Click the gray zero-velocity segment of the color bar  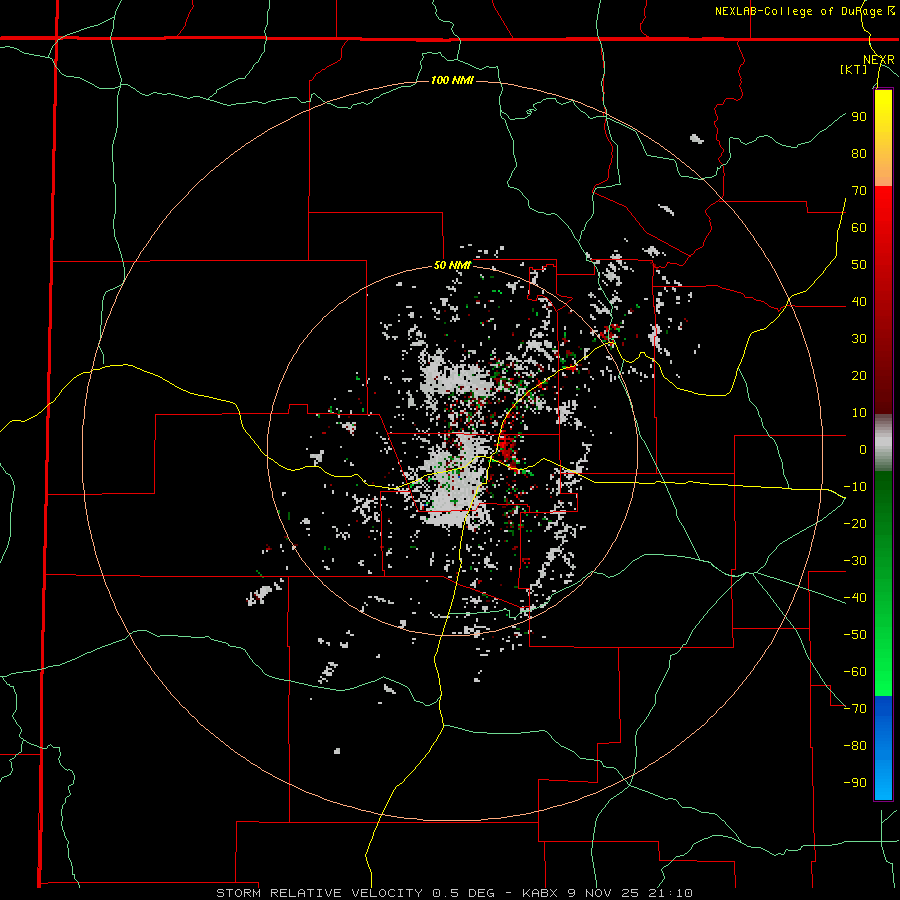(x=883, y=443)
